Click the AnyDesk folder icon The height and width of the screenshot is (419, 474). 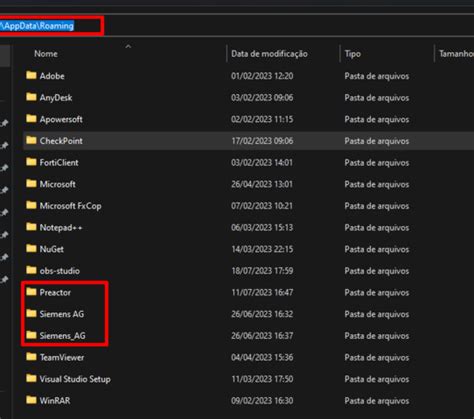click(31, 97)
